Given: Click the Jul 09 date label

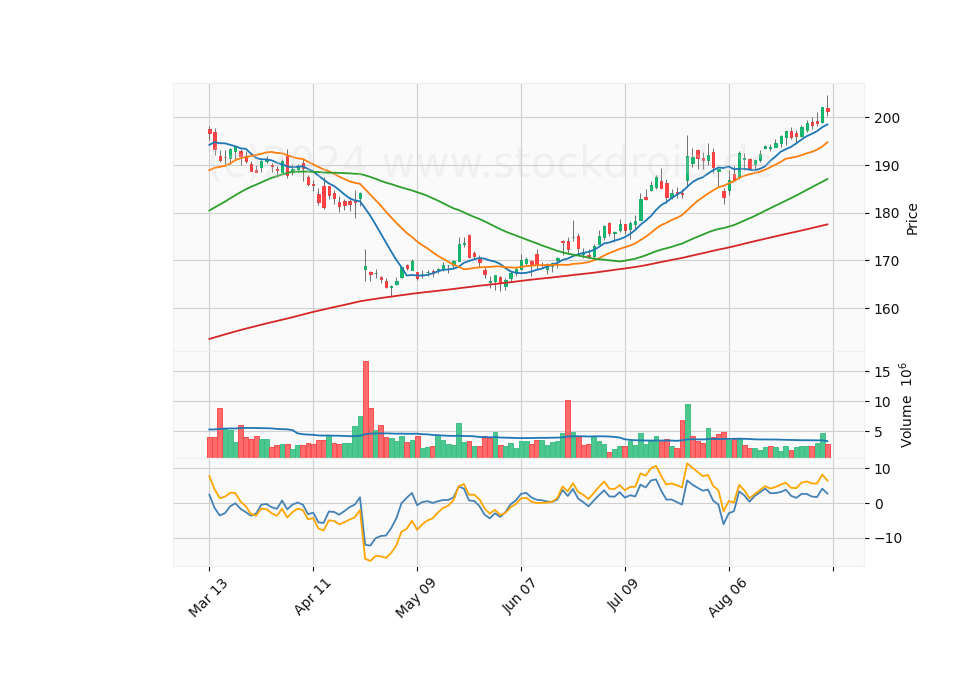Looking at the screenshot, I should [x=624, y=596].
